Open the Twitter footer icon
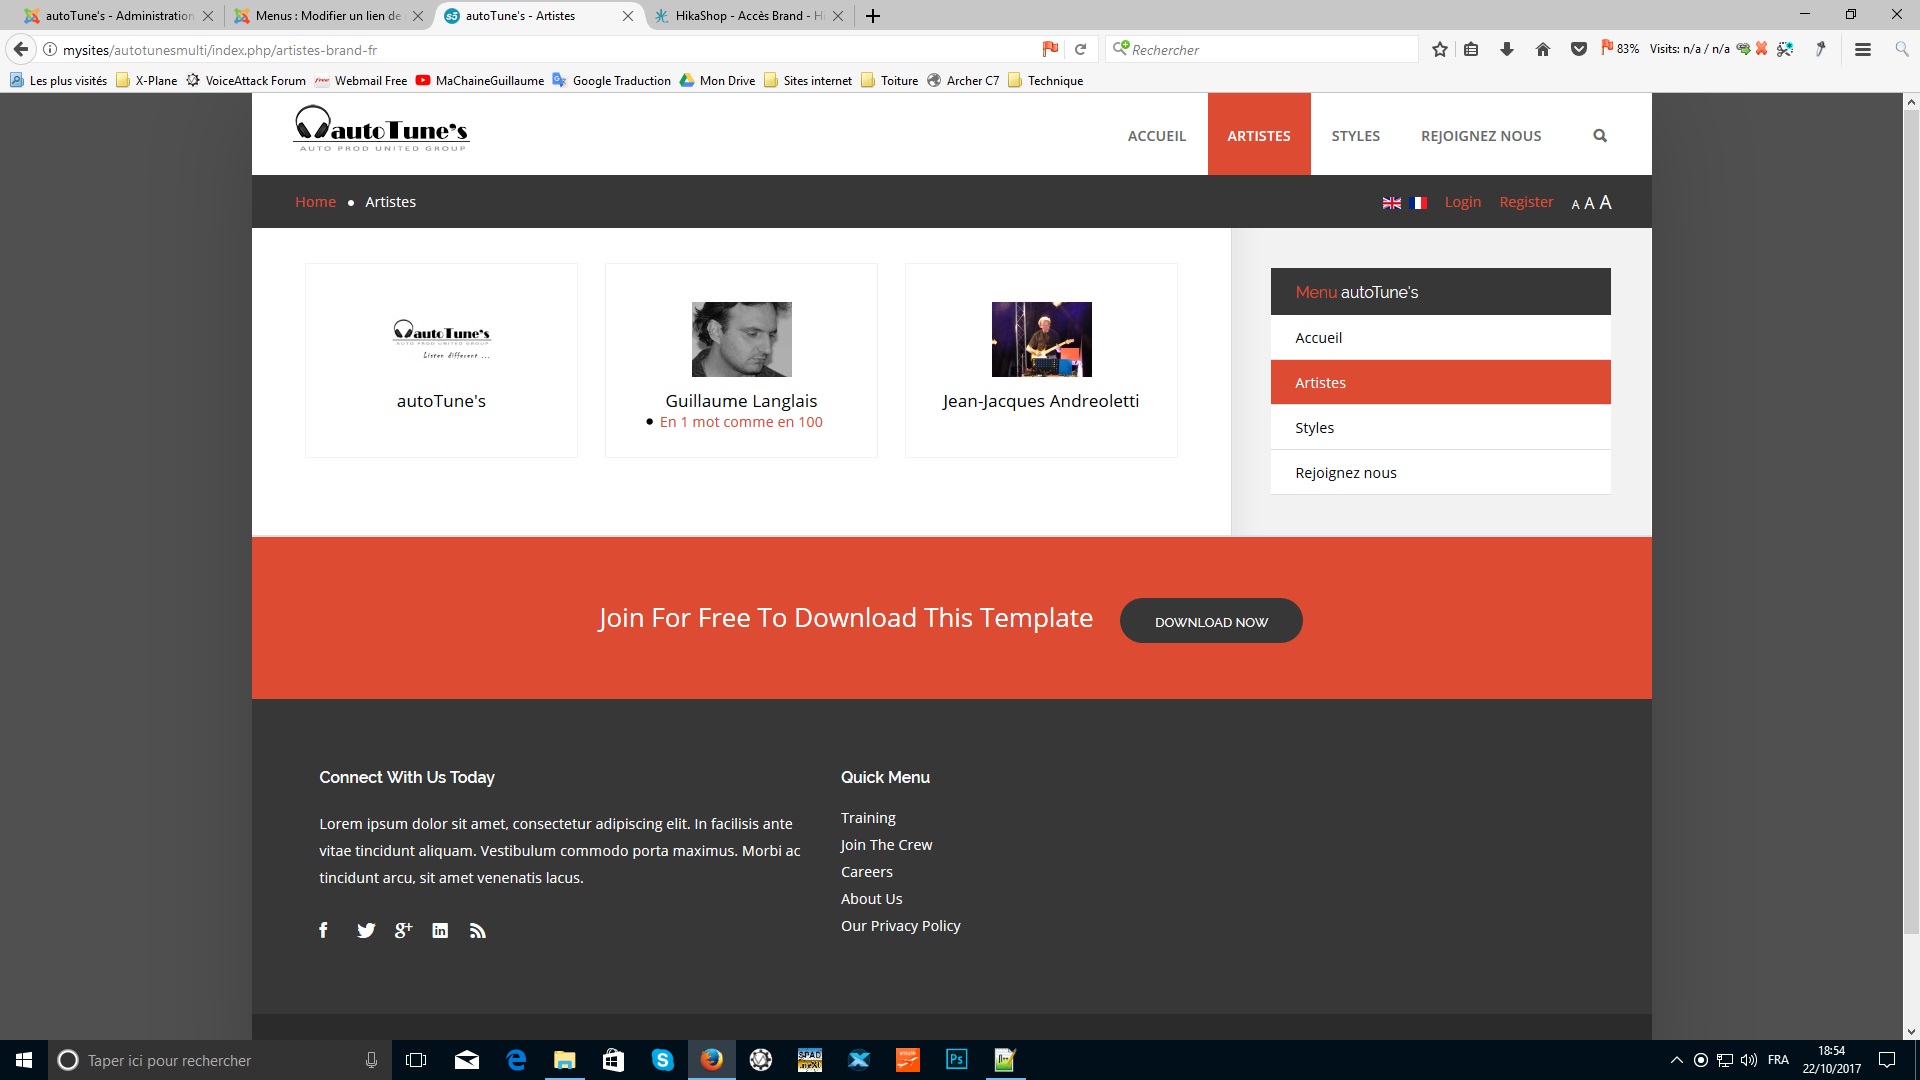 pos(366,930)
